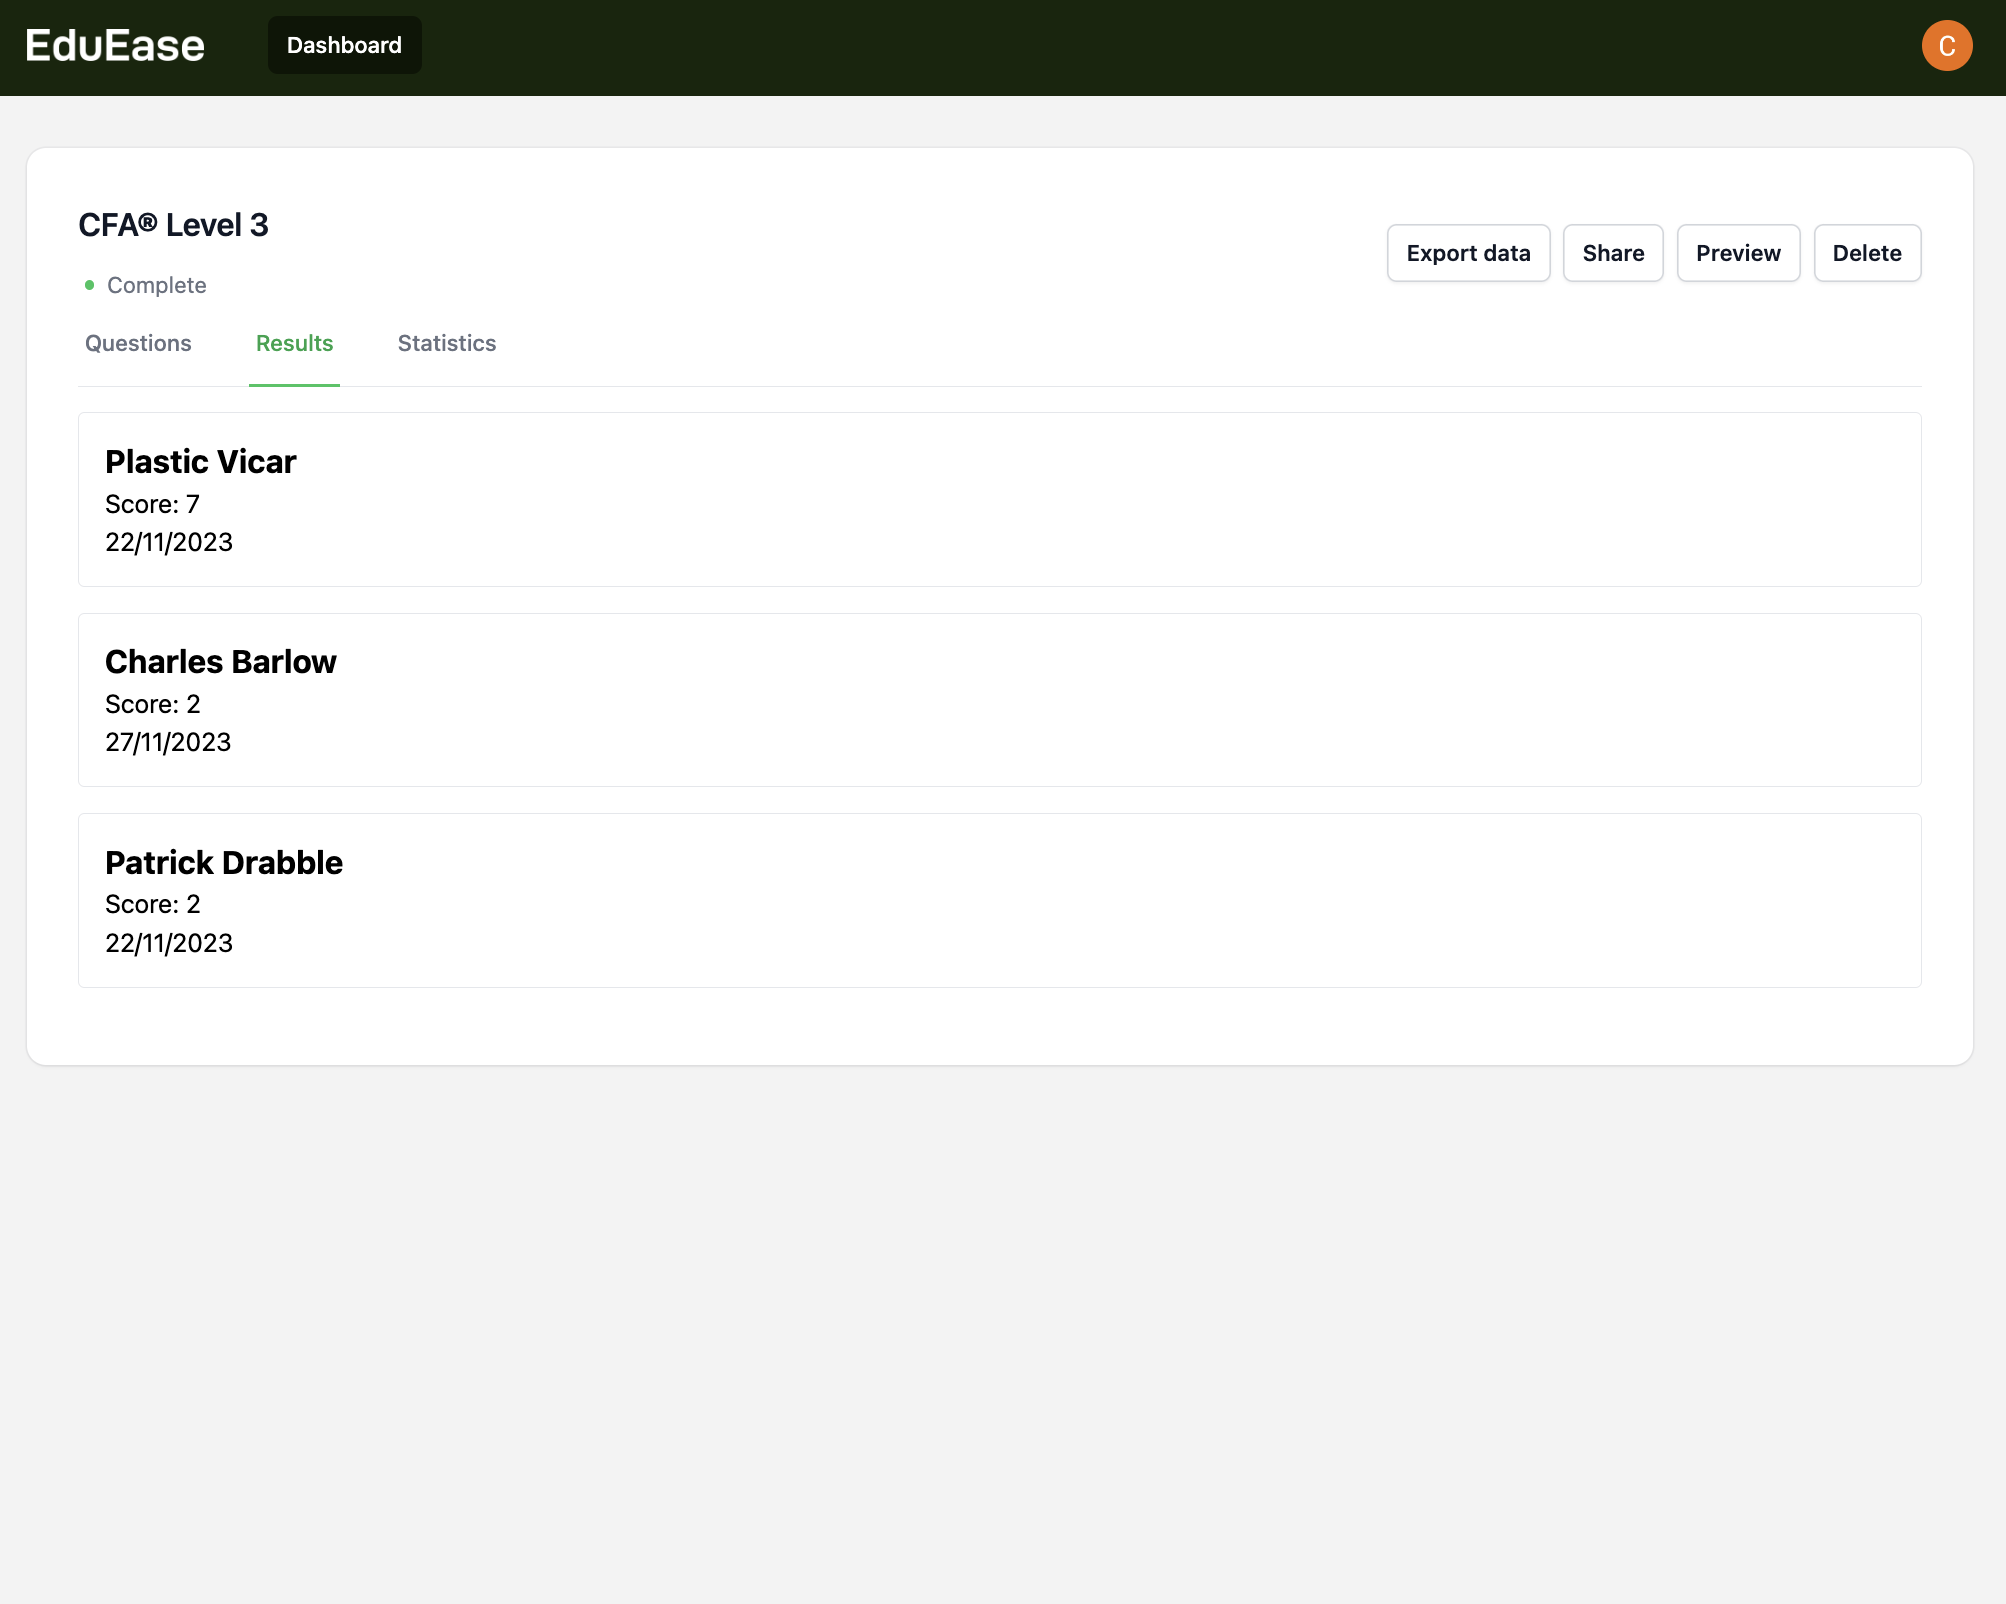
Task: Switch to the Questions tab
Action: [138, 343]
